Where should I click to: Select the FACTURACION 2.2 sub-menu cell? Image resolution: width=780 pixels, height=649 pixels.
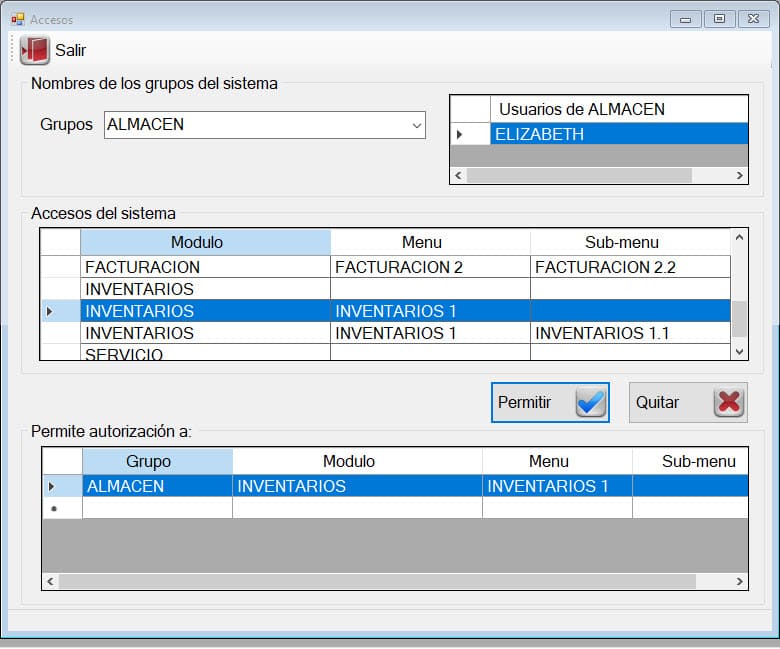(x=630, y=267)
